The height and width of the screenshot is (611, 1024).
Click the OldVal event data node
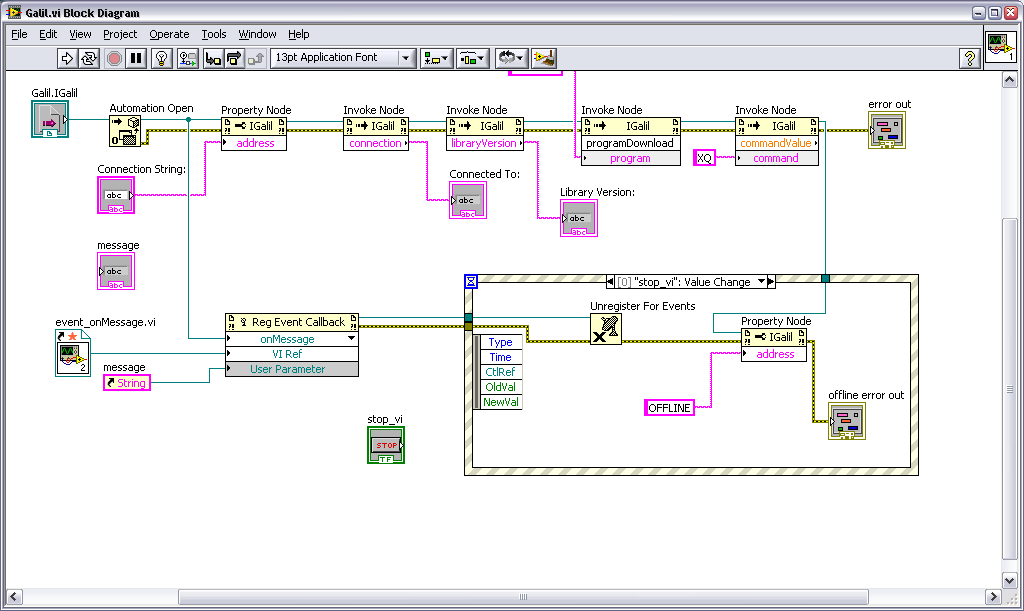(500, 387)
